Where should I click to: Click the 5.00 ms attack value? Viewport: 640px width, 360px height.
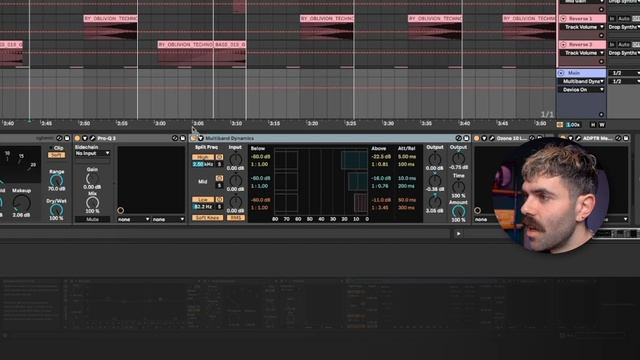(407, 157)
